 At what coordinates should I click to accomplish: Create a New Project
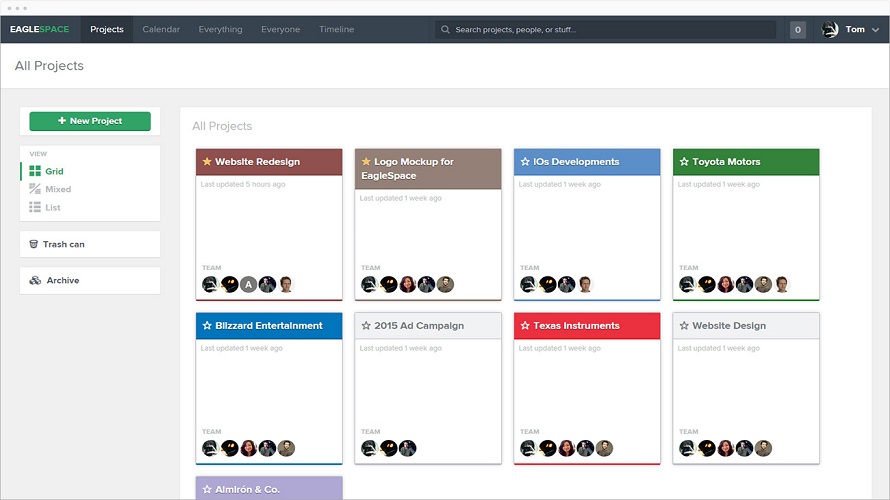click(90, 121)
